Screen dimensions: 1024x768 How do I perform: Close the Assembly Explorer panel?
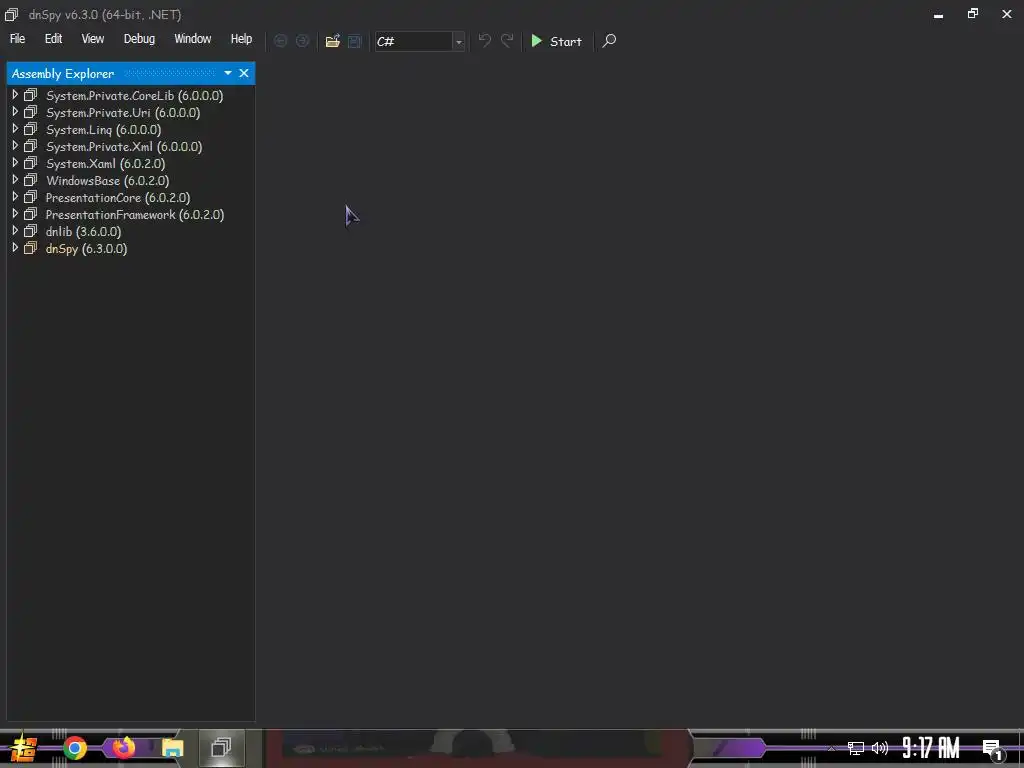(244, 73)
